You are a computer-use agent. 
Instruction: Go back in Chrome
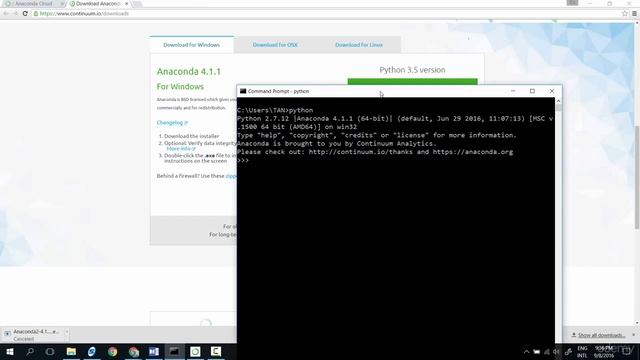pyautogui.click(x=6, y=13)
